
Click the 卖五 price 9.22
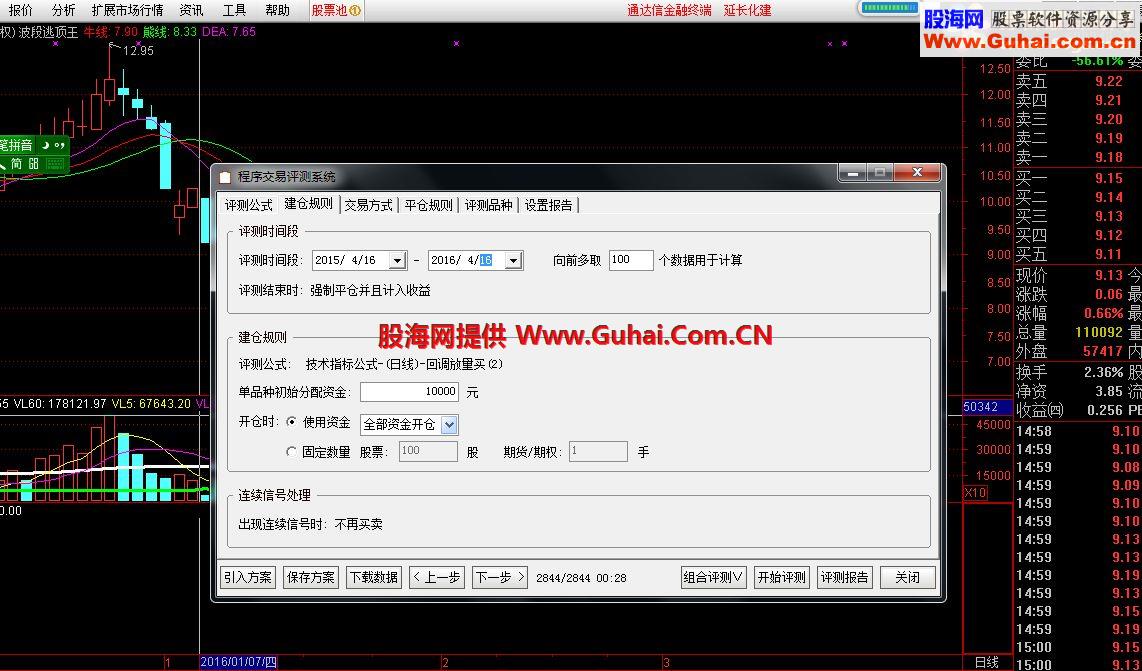pos(1108,82)
